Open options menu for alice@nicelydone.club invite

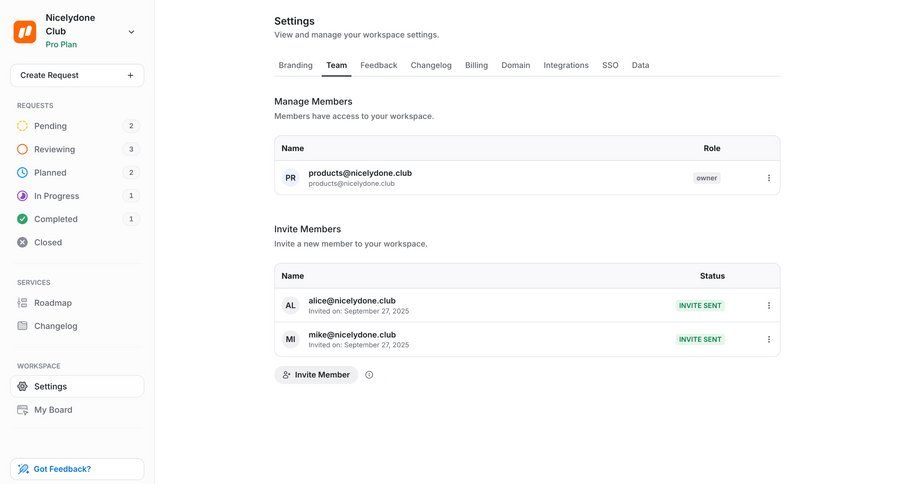(x=769, y=306)
